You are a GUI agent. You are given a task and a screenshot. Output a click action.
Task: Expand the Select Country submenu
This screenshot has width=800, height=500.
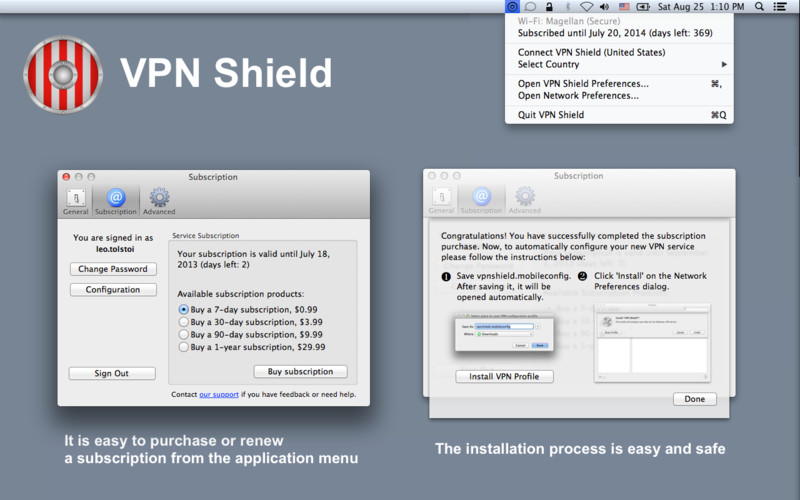coord(619,64)
